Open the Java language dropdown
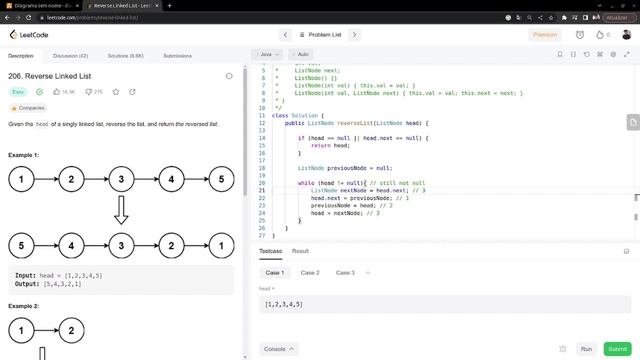Screen dimensions: 640x360 coord(267,54)
